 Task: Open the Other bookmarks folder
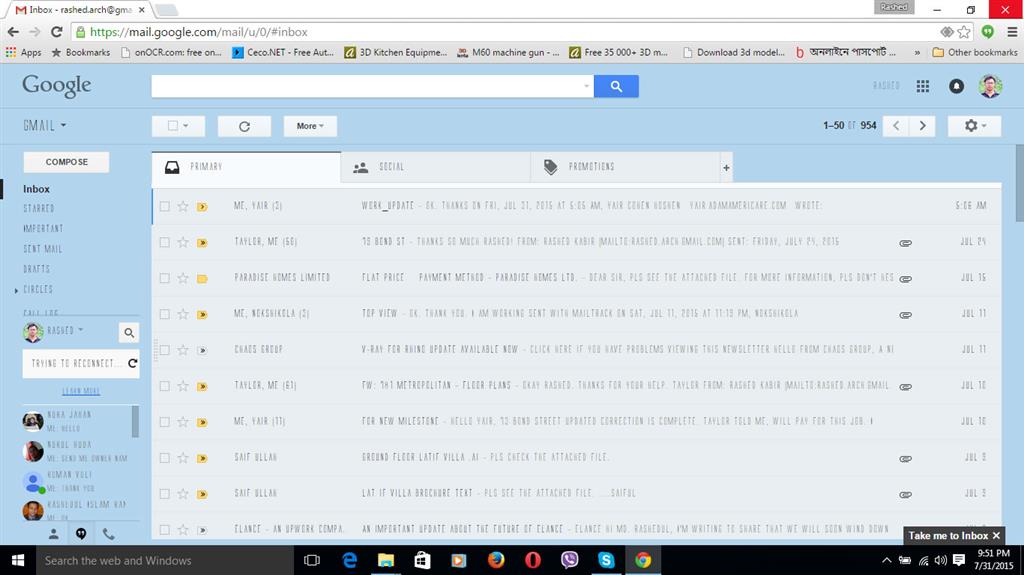point(974,52)
